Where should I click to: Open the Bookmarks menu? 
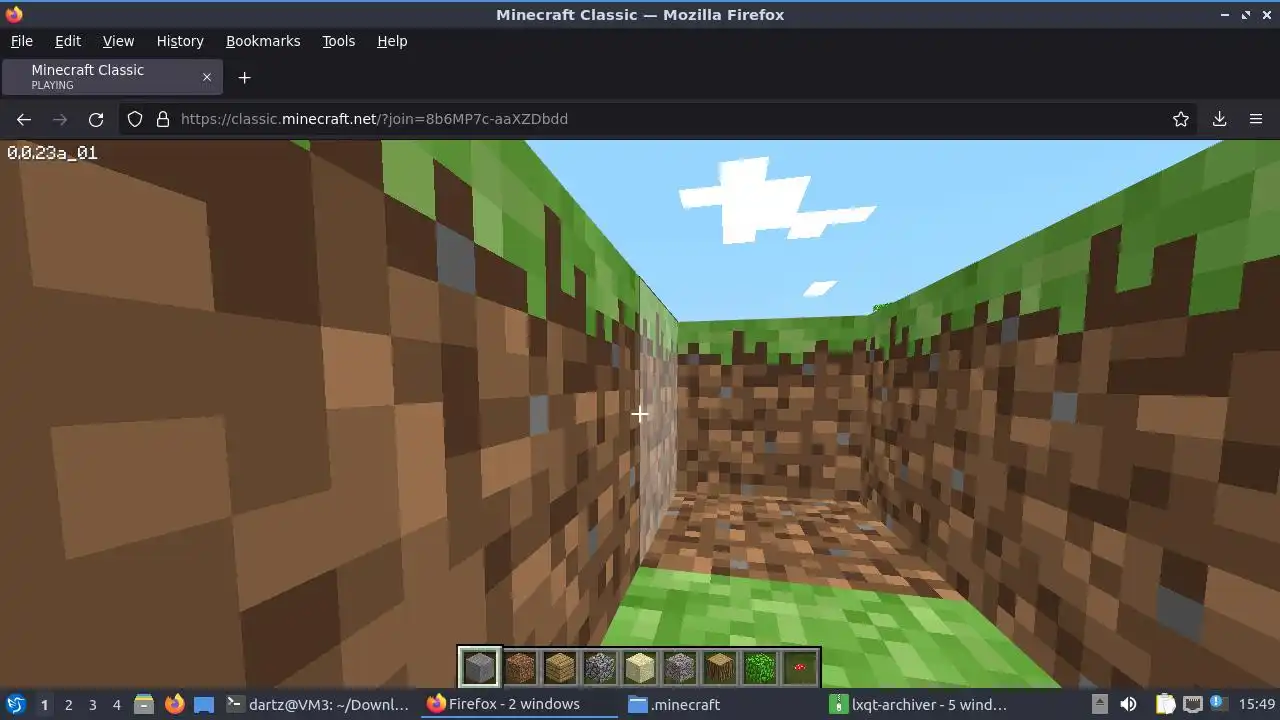pyautogui.click(x=263, y=41)
